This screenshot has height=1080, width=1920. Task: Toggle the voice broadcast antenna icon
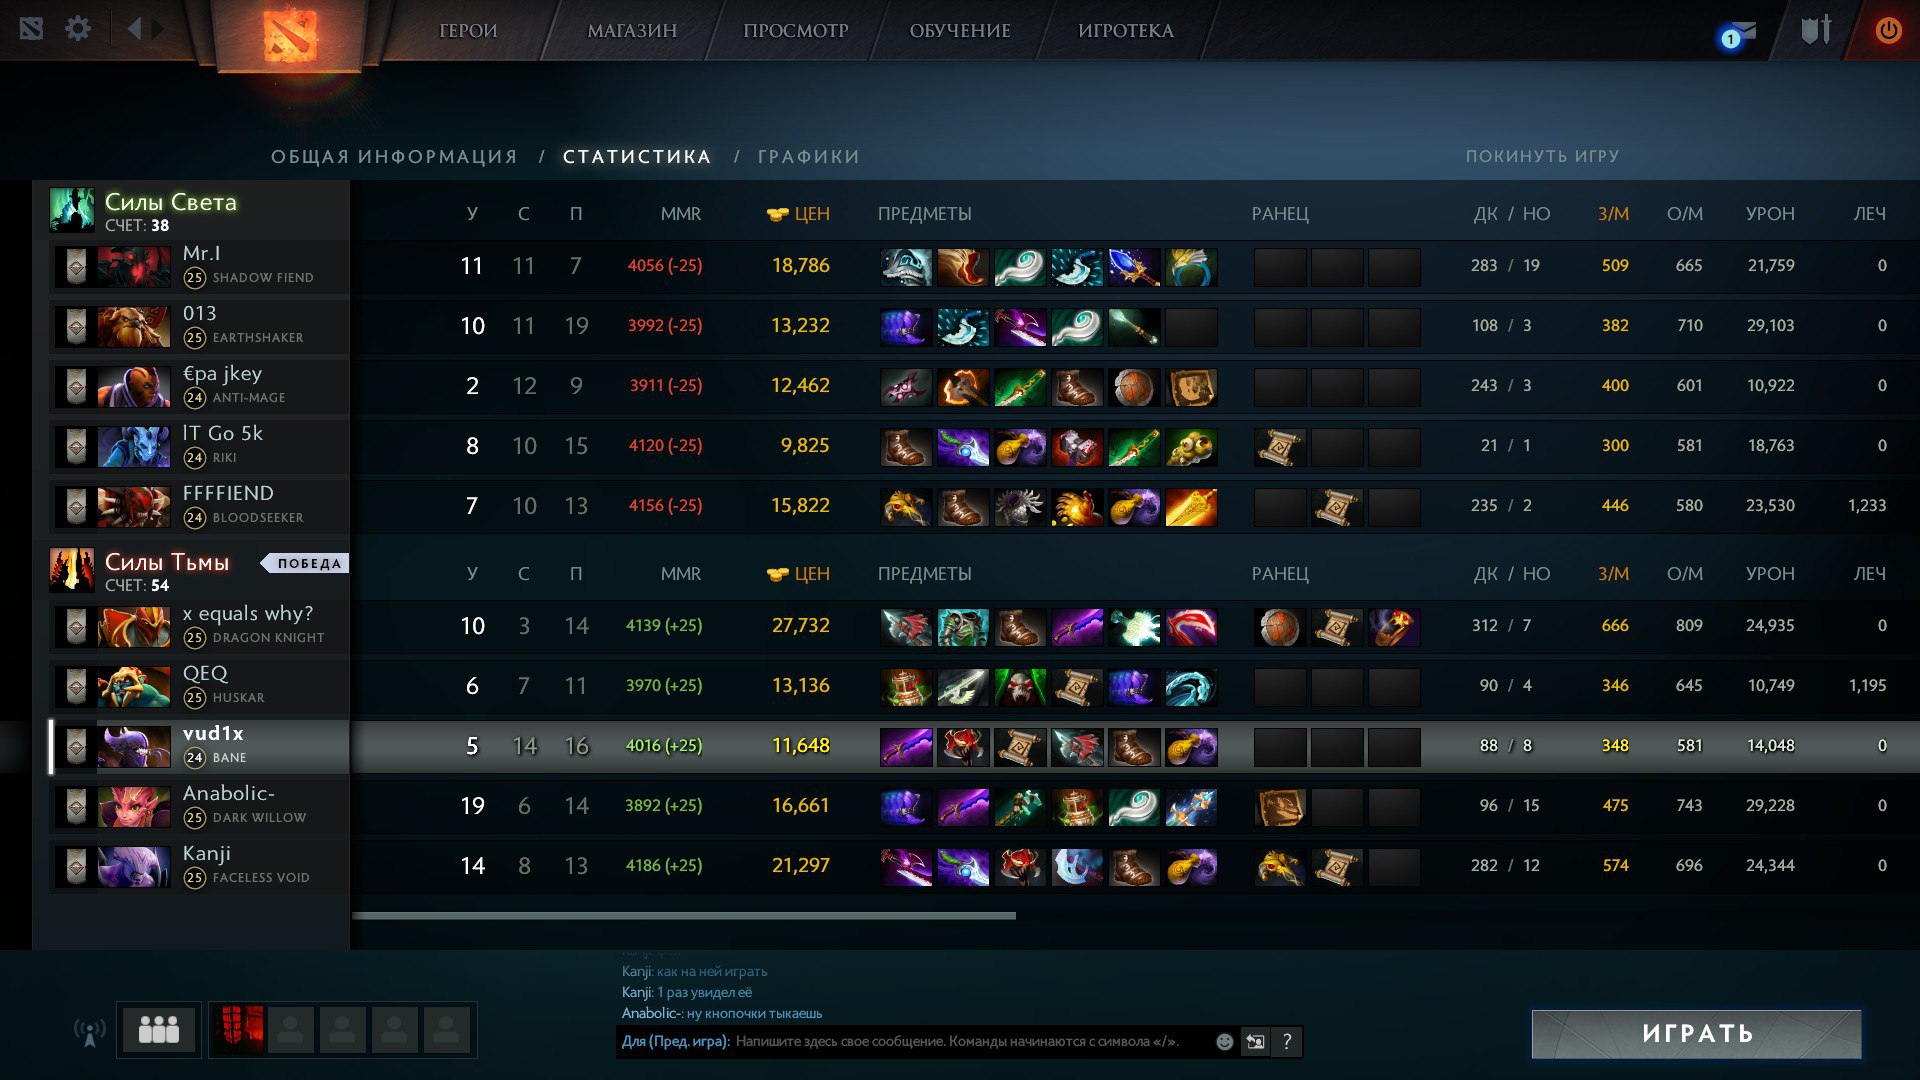pyautogui.click(x=90, y=1031)
